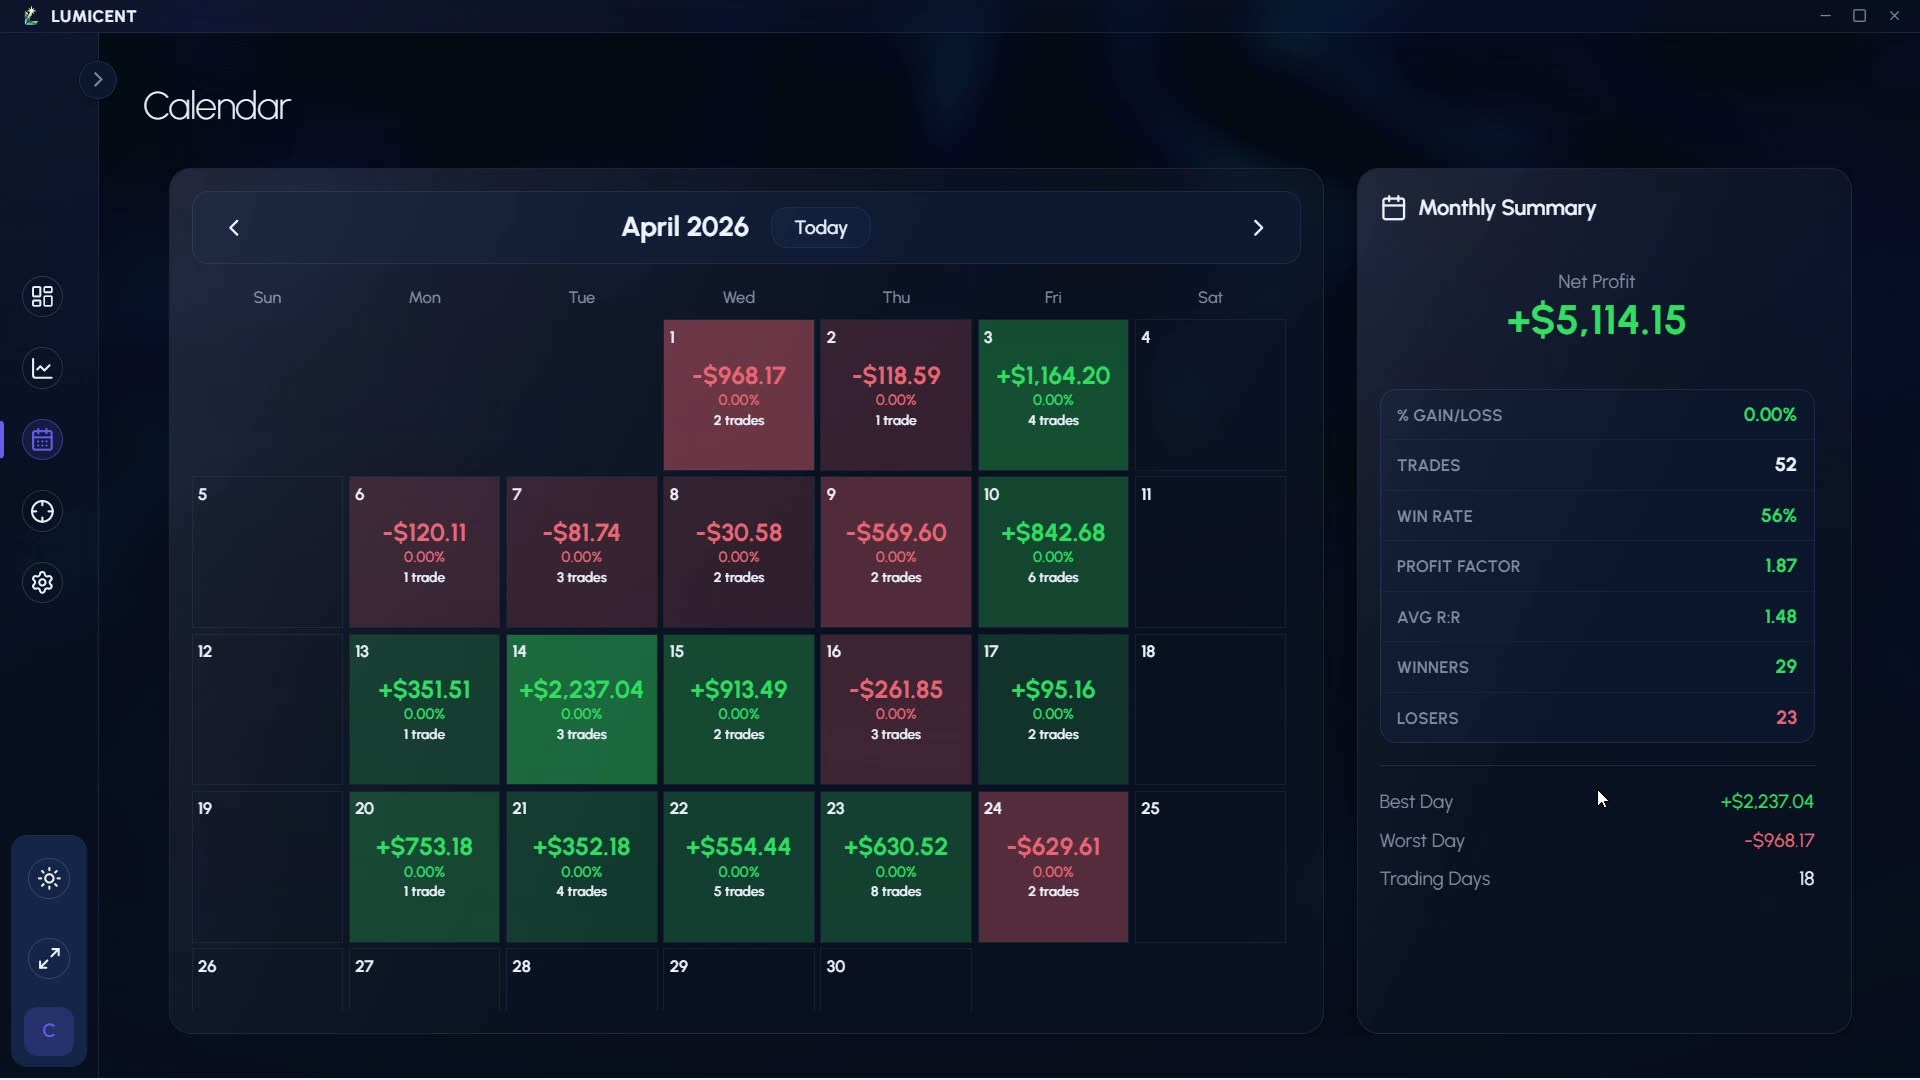Open the analytics line chart icon
This screenshot has width=1920, height=1080.
[x=42, y=369]
